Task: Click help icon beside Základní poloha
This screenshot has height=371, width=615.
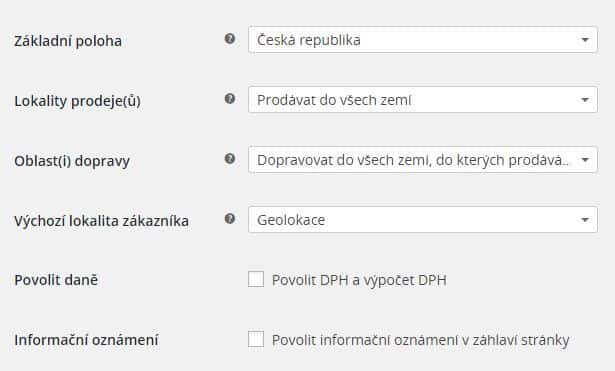Action: [230, 38]
